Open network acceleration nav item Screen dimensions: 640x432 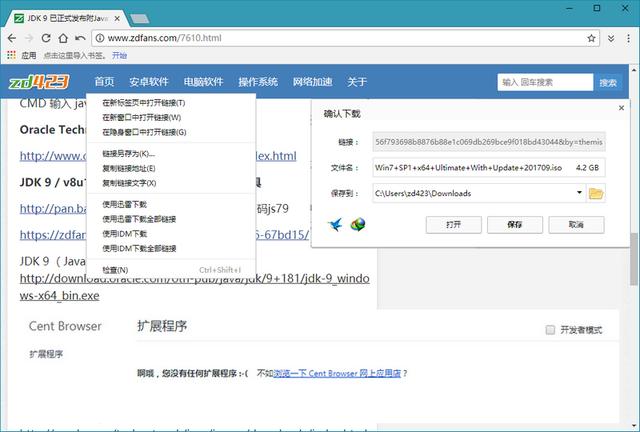click(313, 82)
